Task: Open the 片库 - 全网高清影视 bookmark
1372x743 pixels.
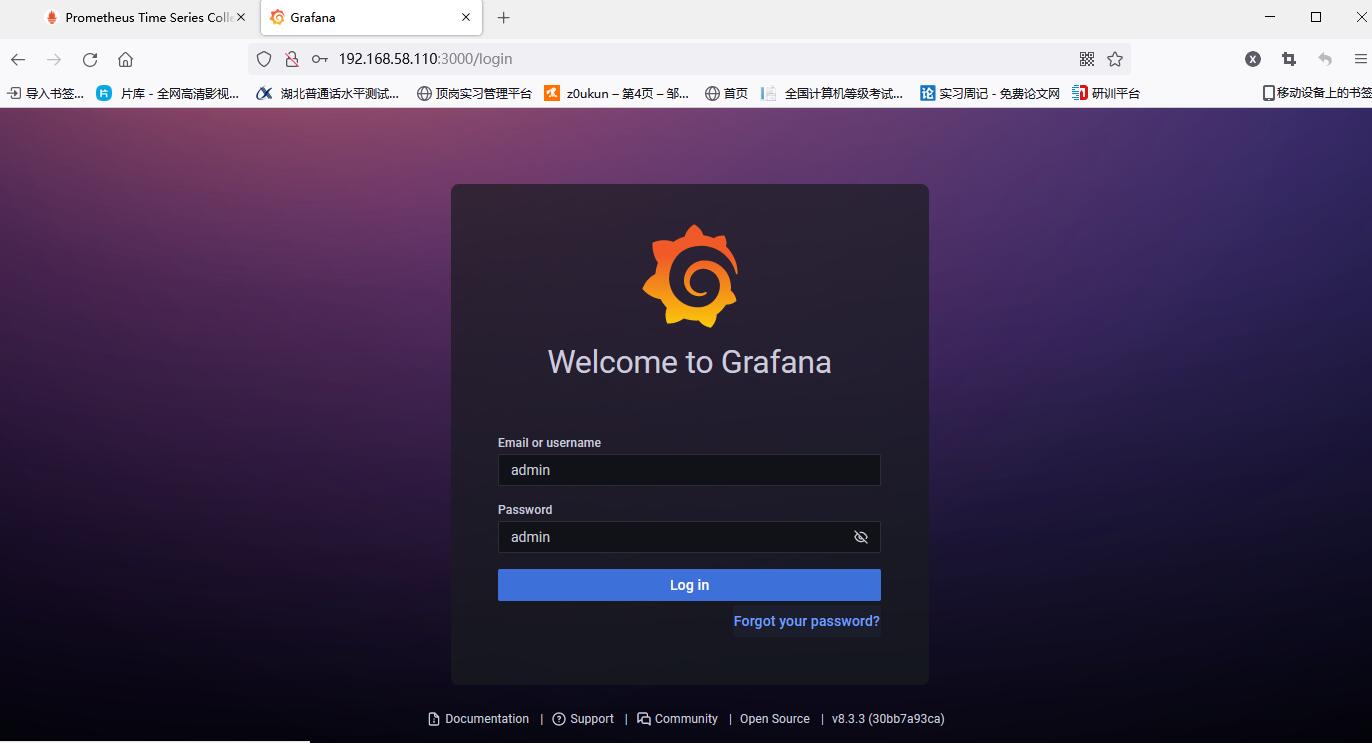Action: (168, 93)
